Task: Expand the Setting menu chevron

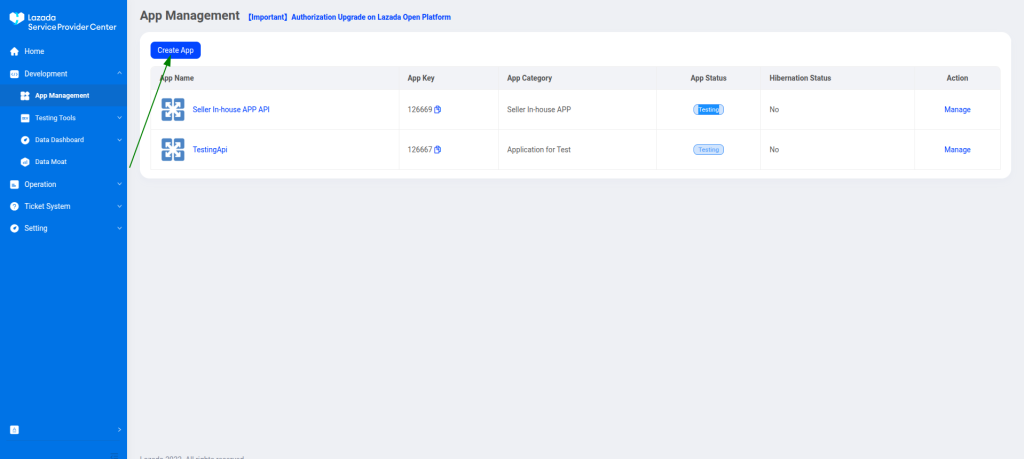Action: pos(119,228)
